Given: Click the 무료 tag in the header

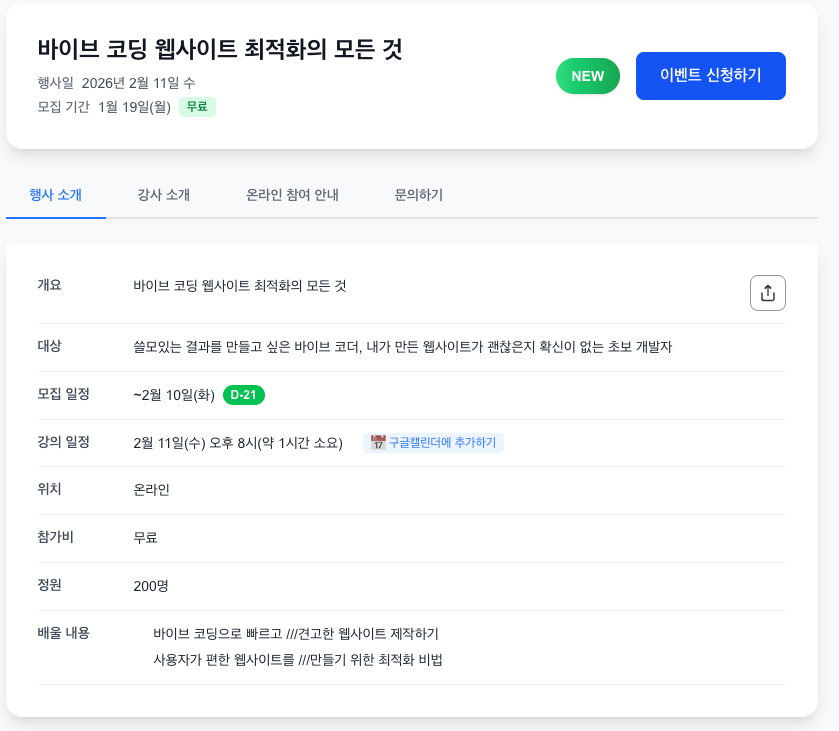Looking at the screenshot, I should [x=197, y=106].
